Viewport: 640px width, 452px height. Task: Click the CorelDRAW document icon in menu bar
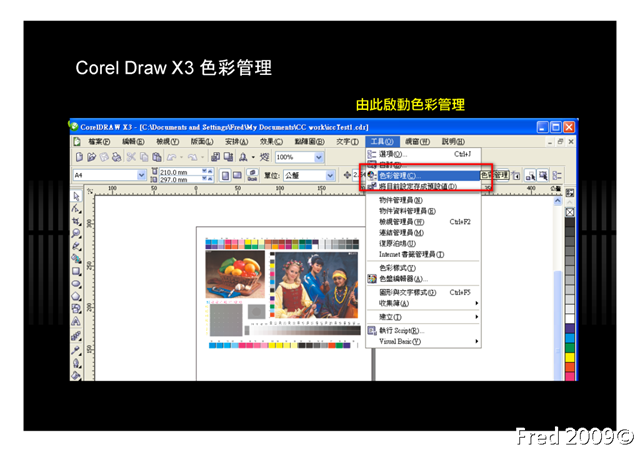click(x=77, y=141)
